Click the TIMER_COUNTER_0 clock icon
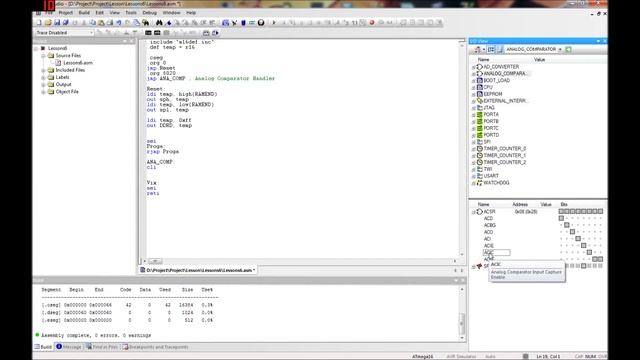 (x=480, y=149)
